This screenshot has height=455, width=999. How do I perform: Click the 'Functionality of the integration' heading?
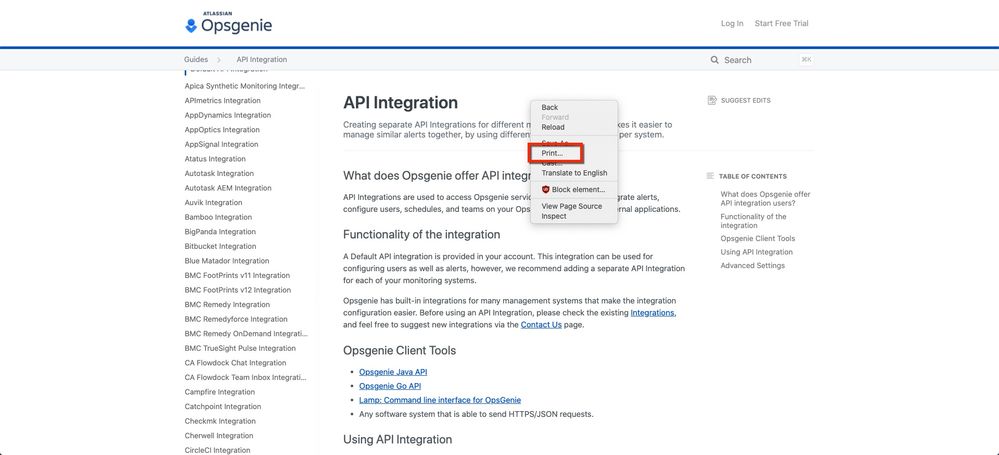[x=421, y=235]
